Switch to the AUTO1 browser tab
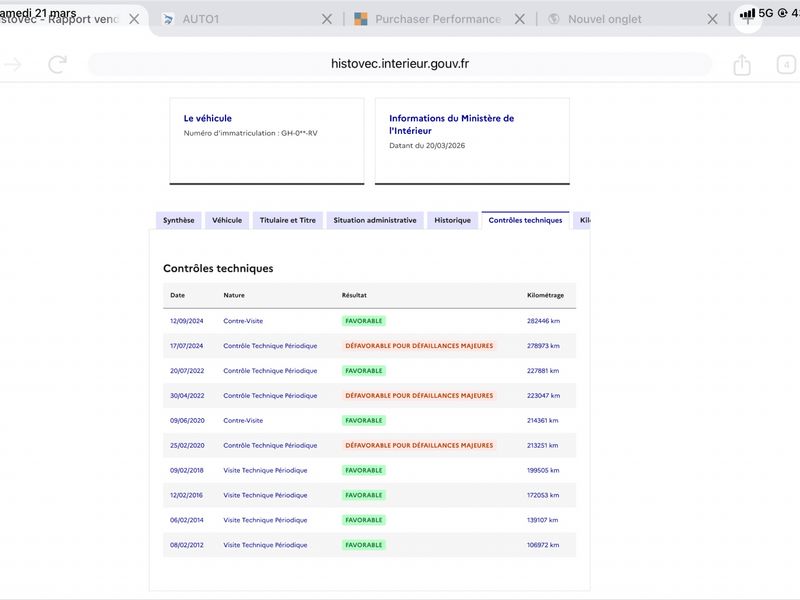 coord(240,19)
